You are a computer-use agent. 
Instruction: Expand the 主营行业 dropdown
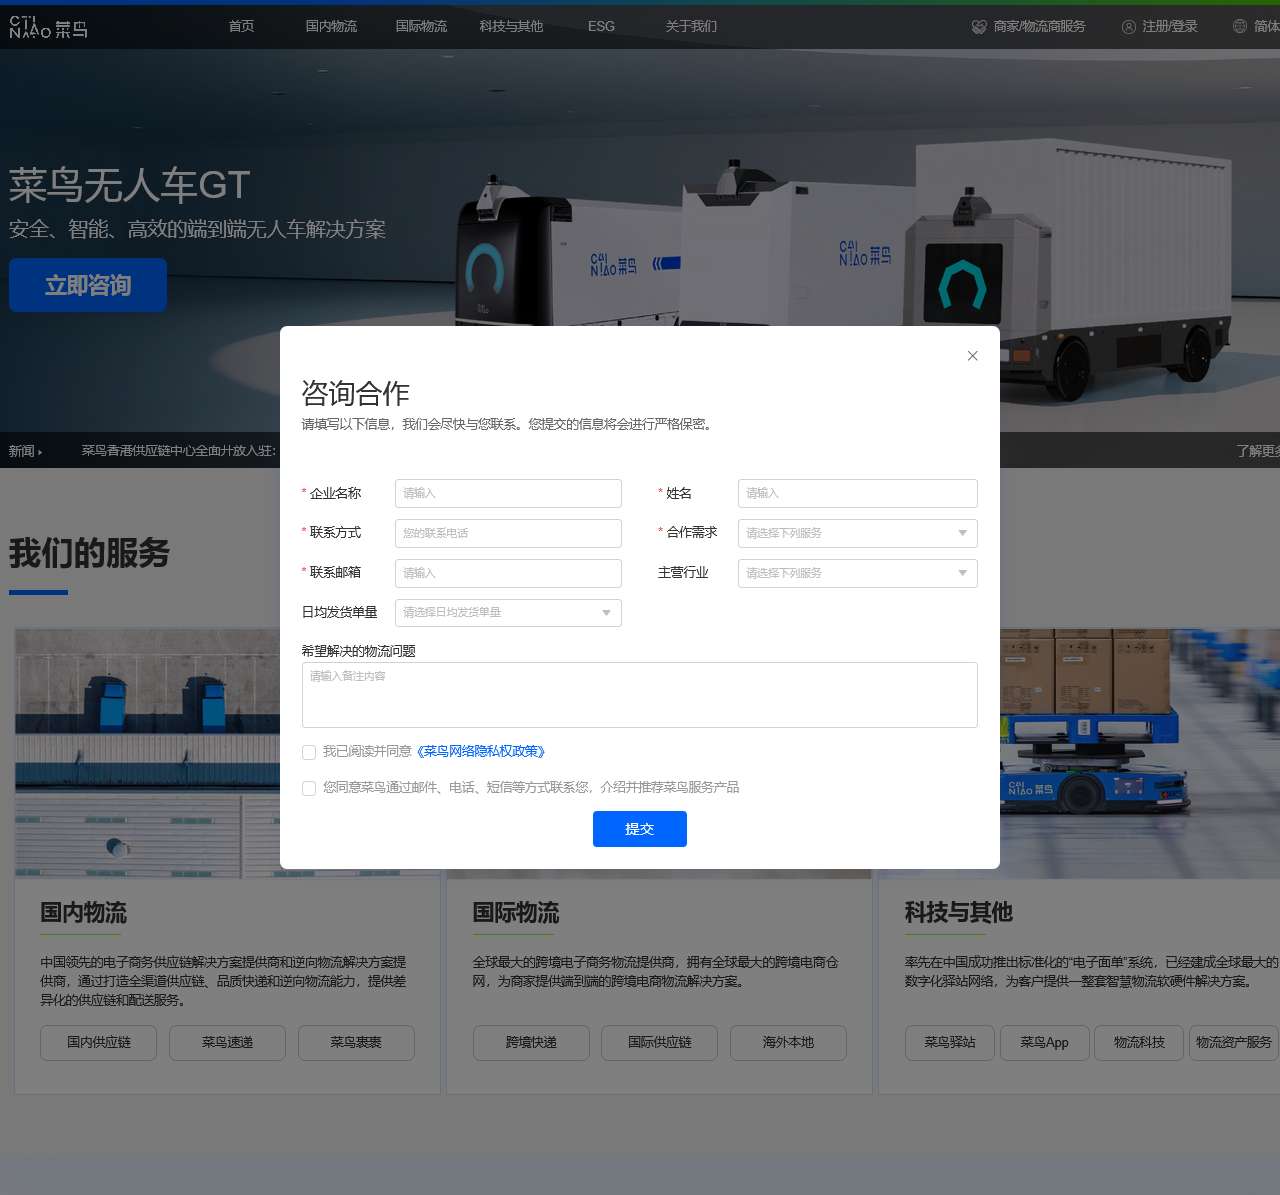pos(857,573)
